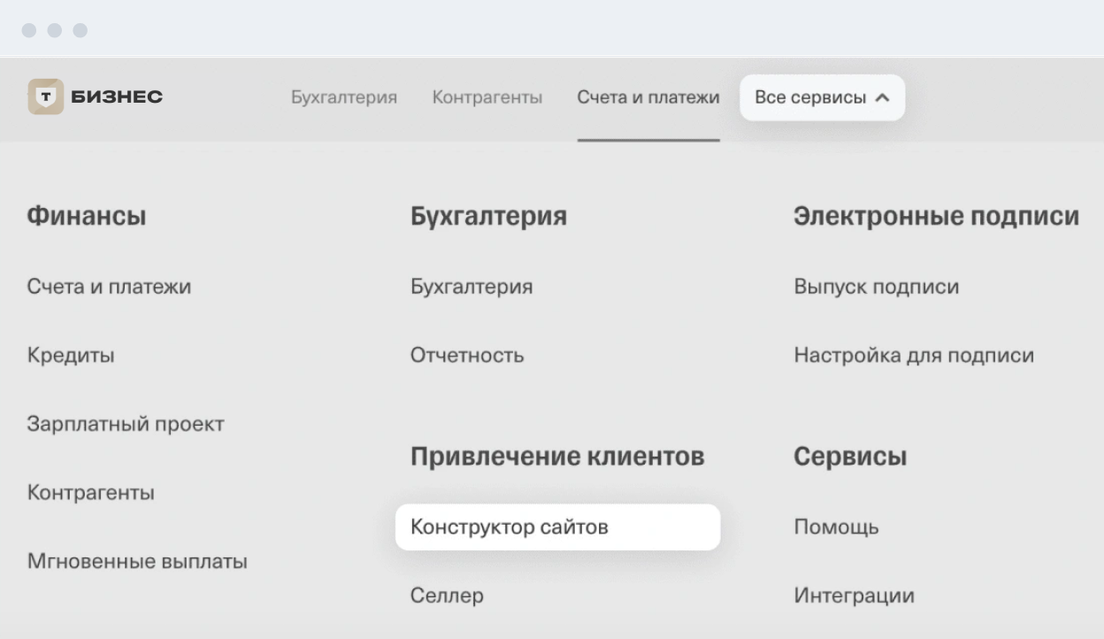Open Отчетность menu entry
The width and height of the screenshot is (1104, 639).
click(x=467, y=355)
